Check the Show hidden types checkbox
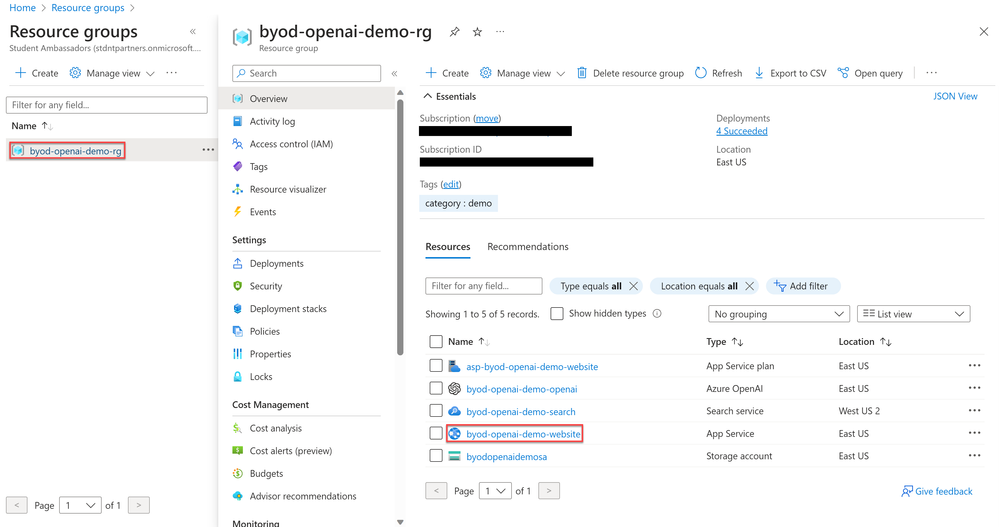 click(x=557, y=314)
